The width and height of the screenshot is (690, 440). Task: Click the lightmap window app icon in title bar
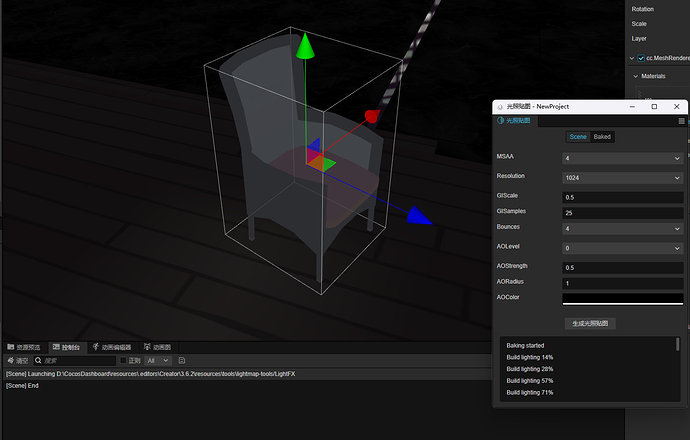[500, 106]
